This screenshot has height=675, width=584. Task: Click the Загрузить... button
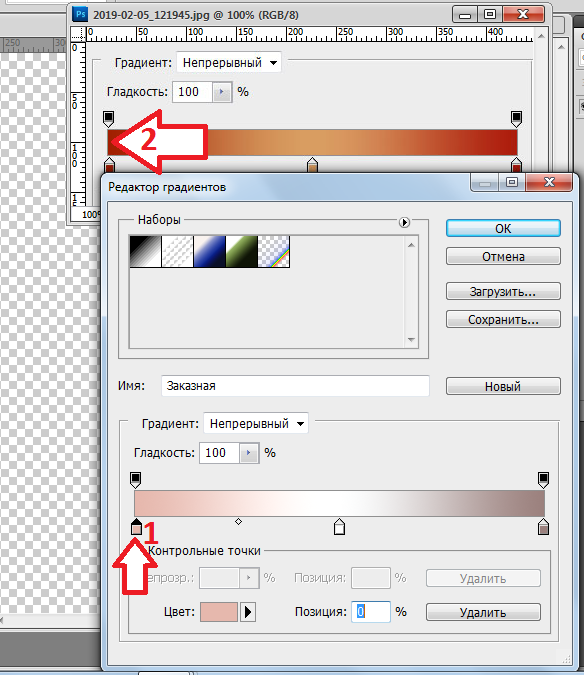(x=503, y=291)
